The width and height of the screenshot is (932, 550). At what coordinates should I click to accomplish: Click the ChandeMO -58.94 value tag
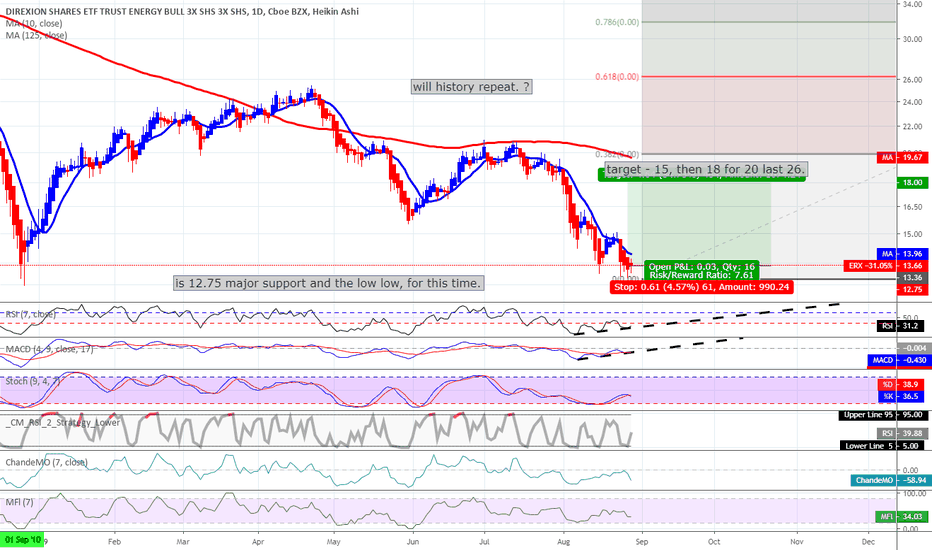[x=889, y=480]
